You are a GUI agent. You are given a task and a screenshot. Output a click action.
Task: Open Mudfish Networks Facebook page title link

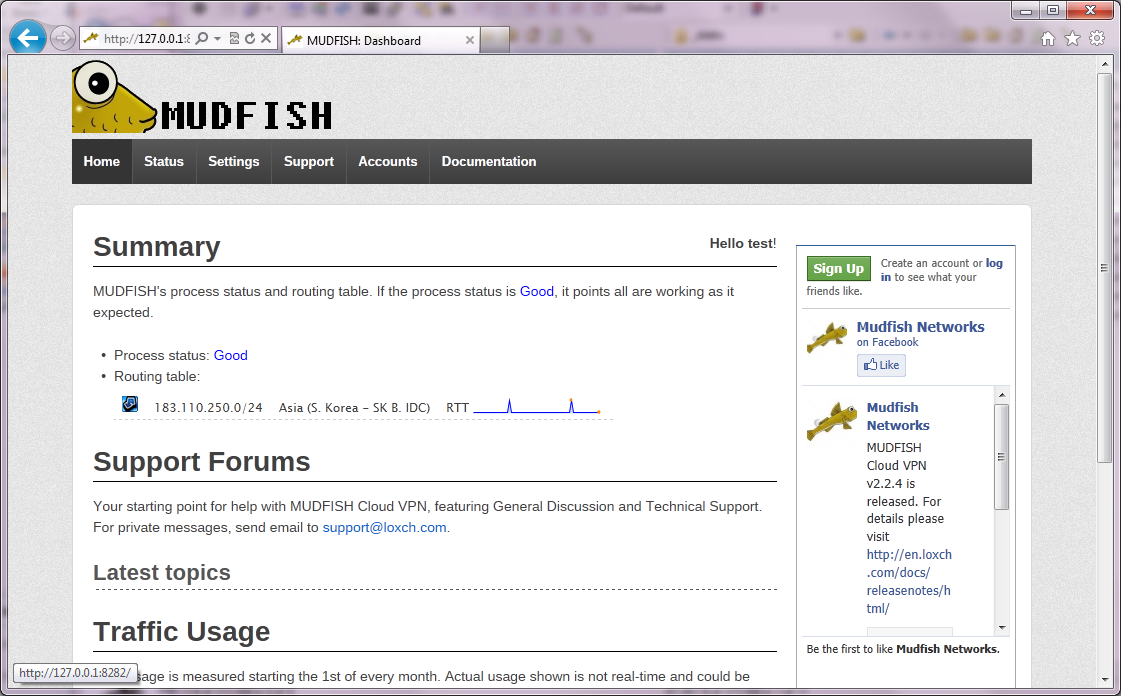921,327
